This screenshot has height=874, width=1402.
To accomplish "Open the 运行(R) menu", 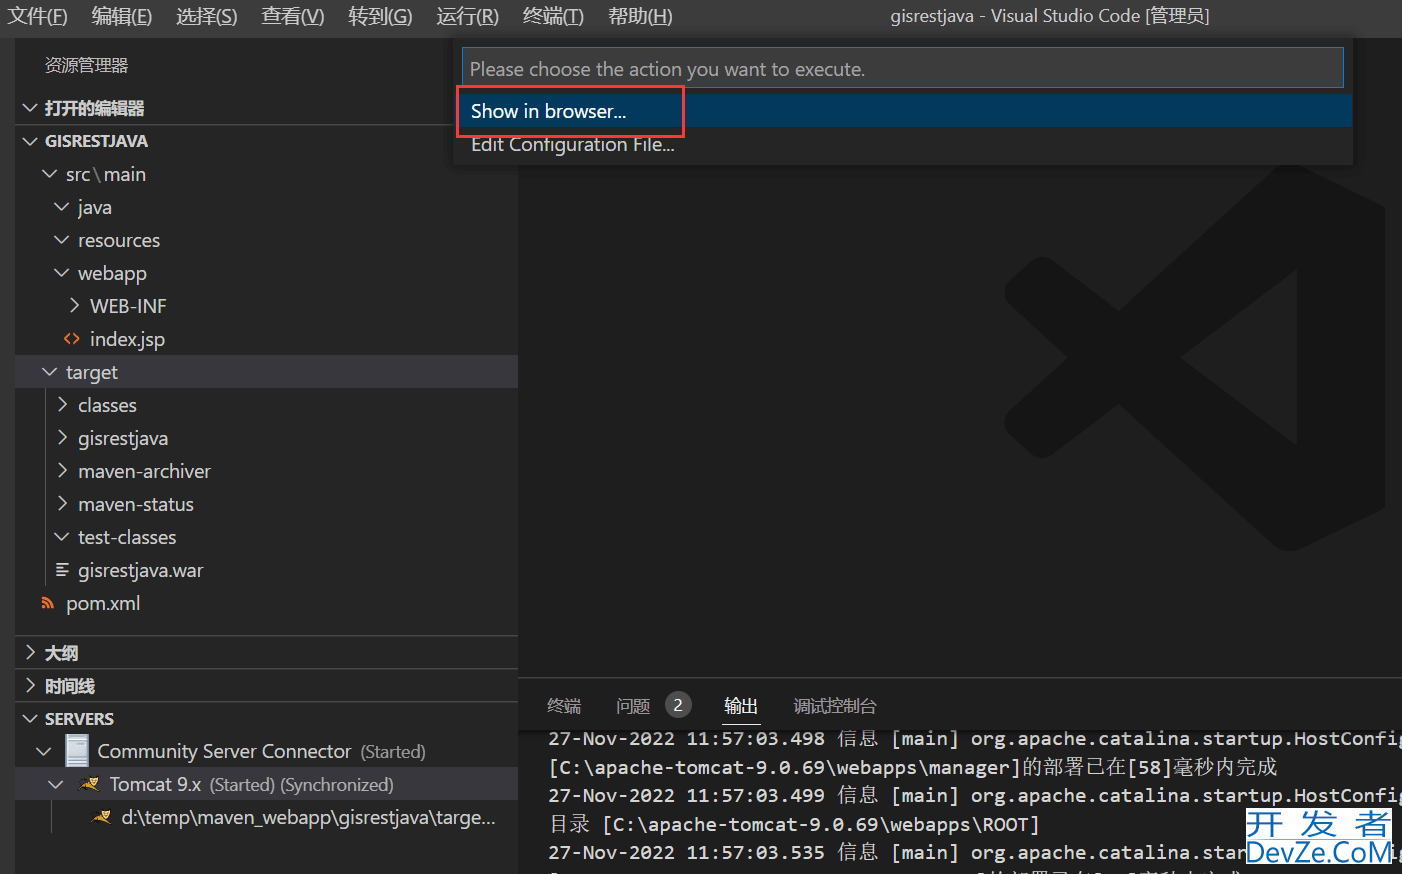I will click(467, 16).
